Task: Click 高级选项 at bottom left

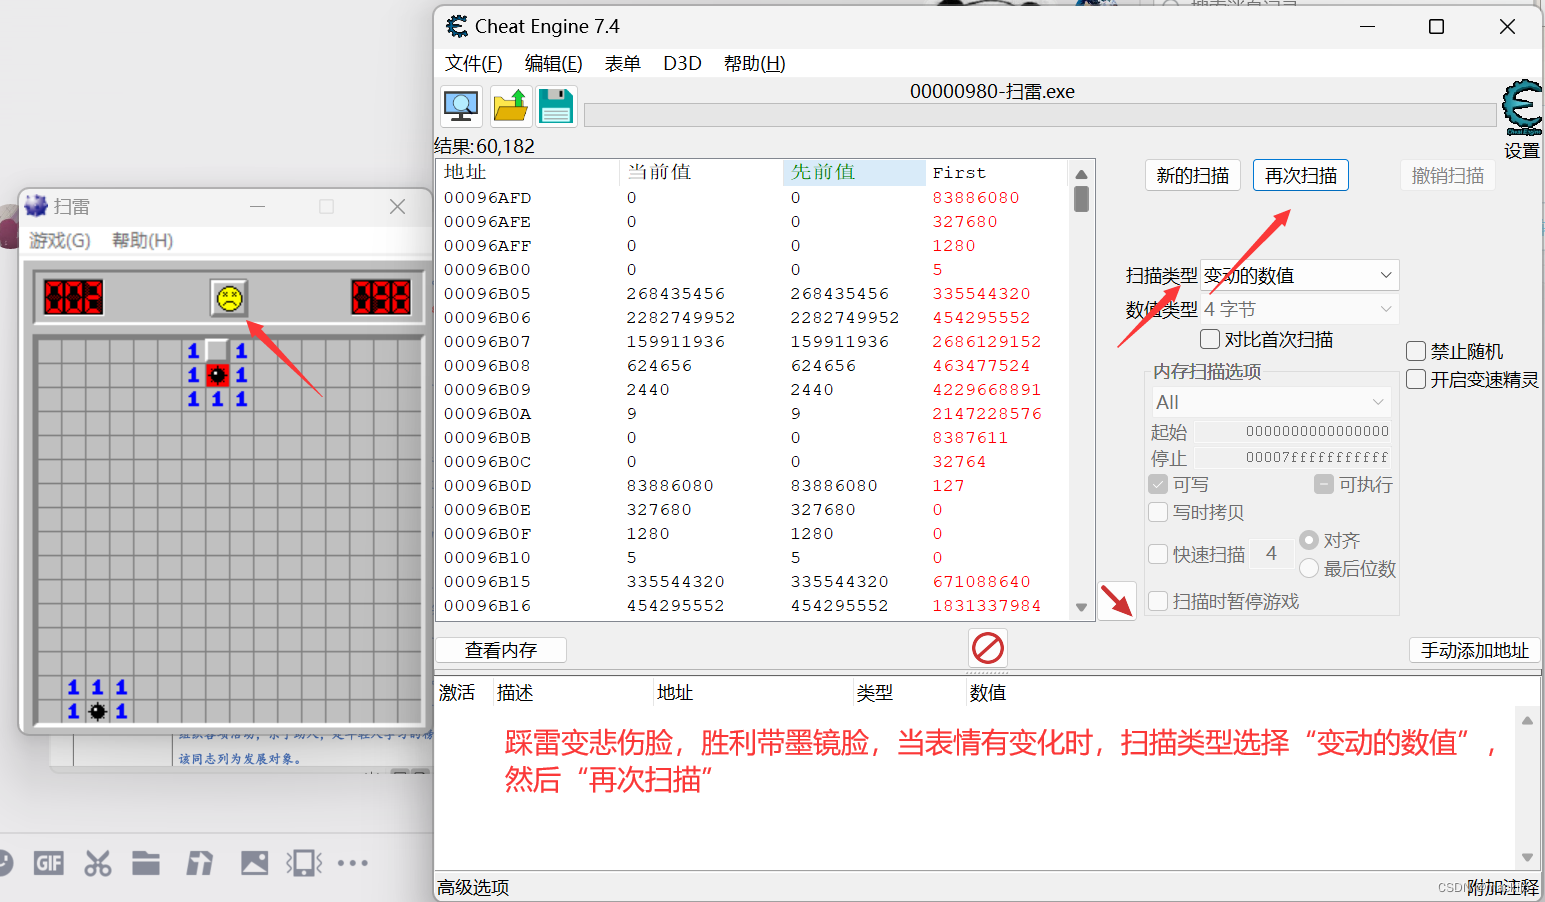Action: click(473, 887)
